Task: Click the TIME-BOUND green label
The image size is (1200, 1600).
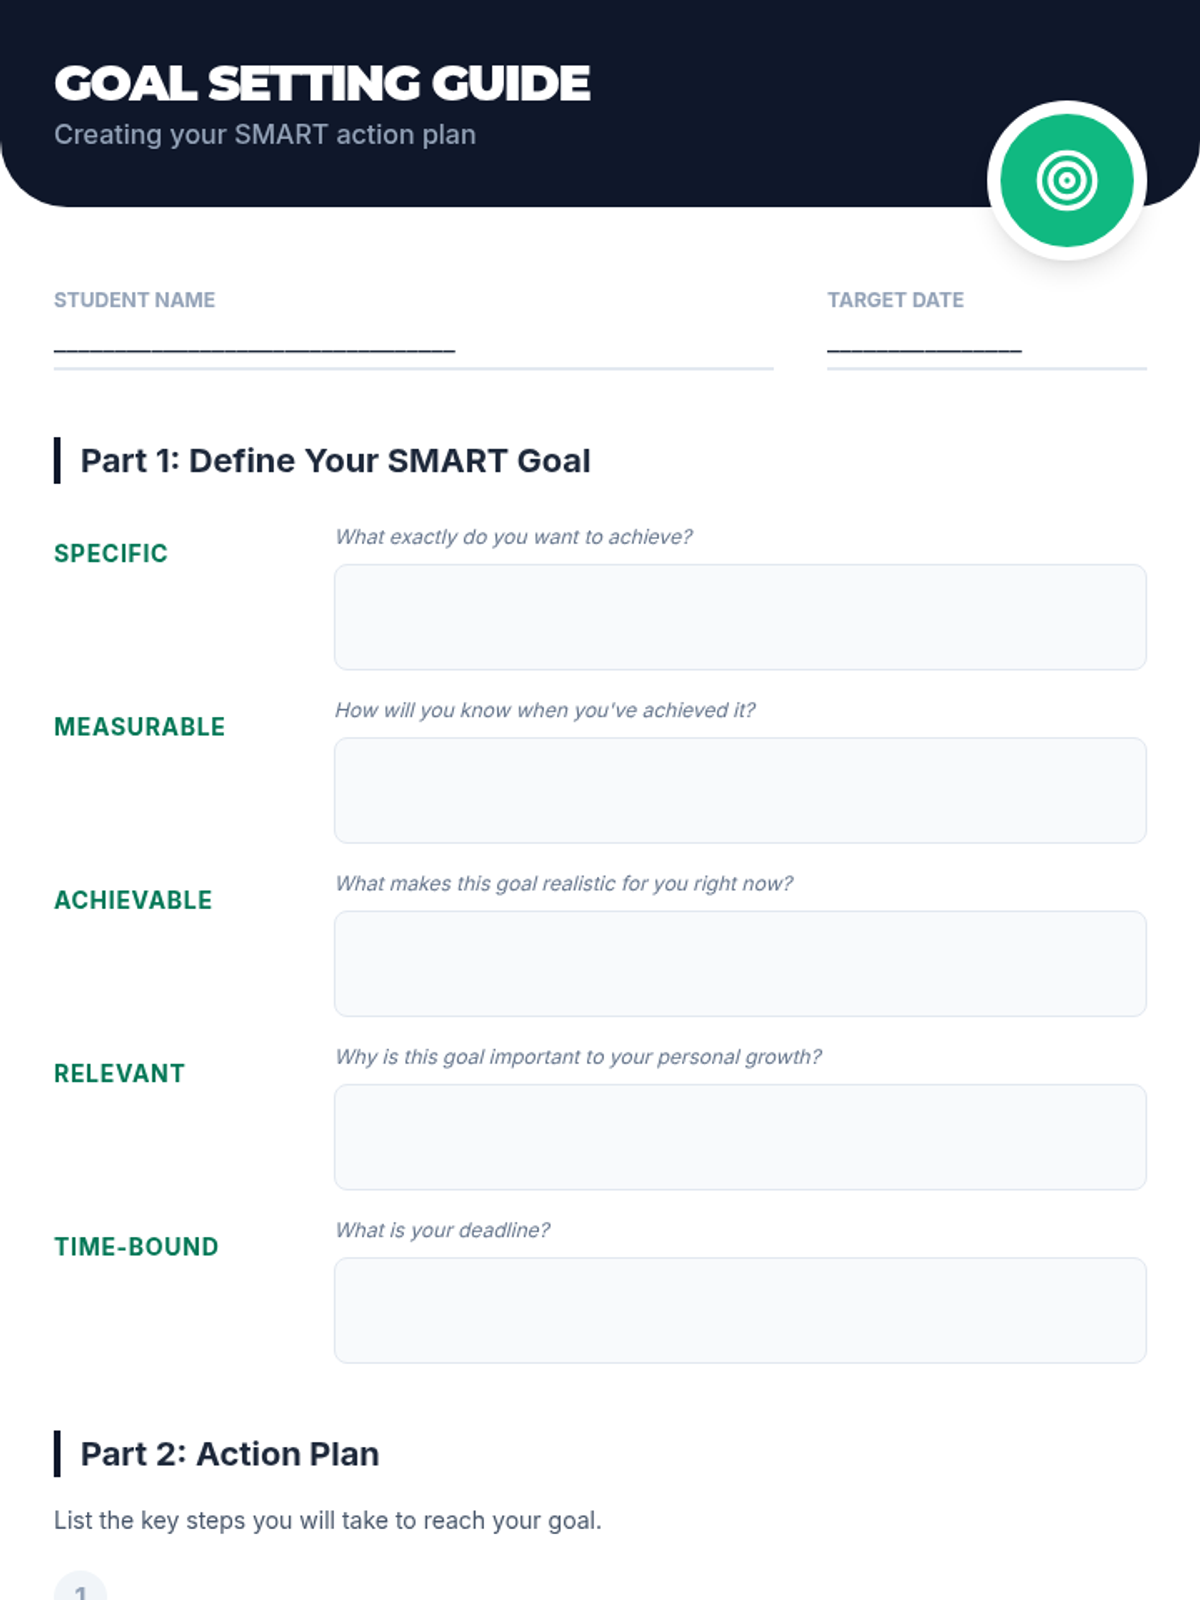Action: pyautogui.click(x=136, y=1247)
